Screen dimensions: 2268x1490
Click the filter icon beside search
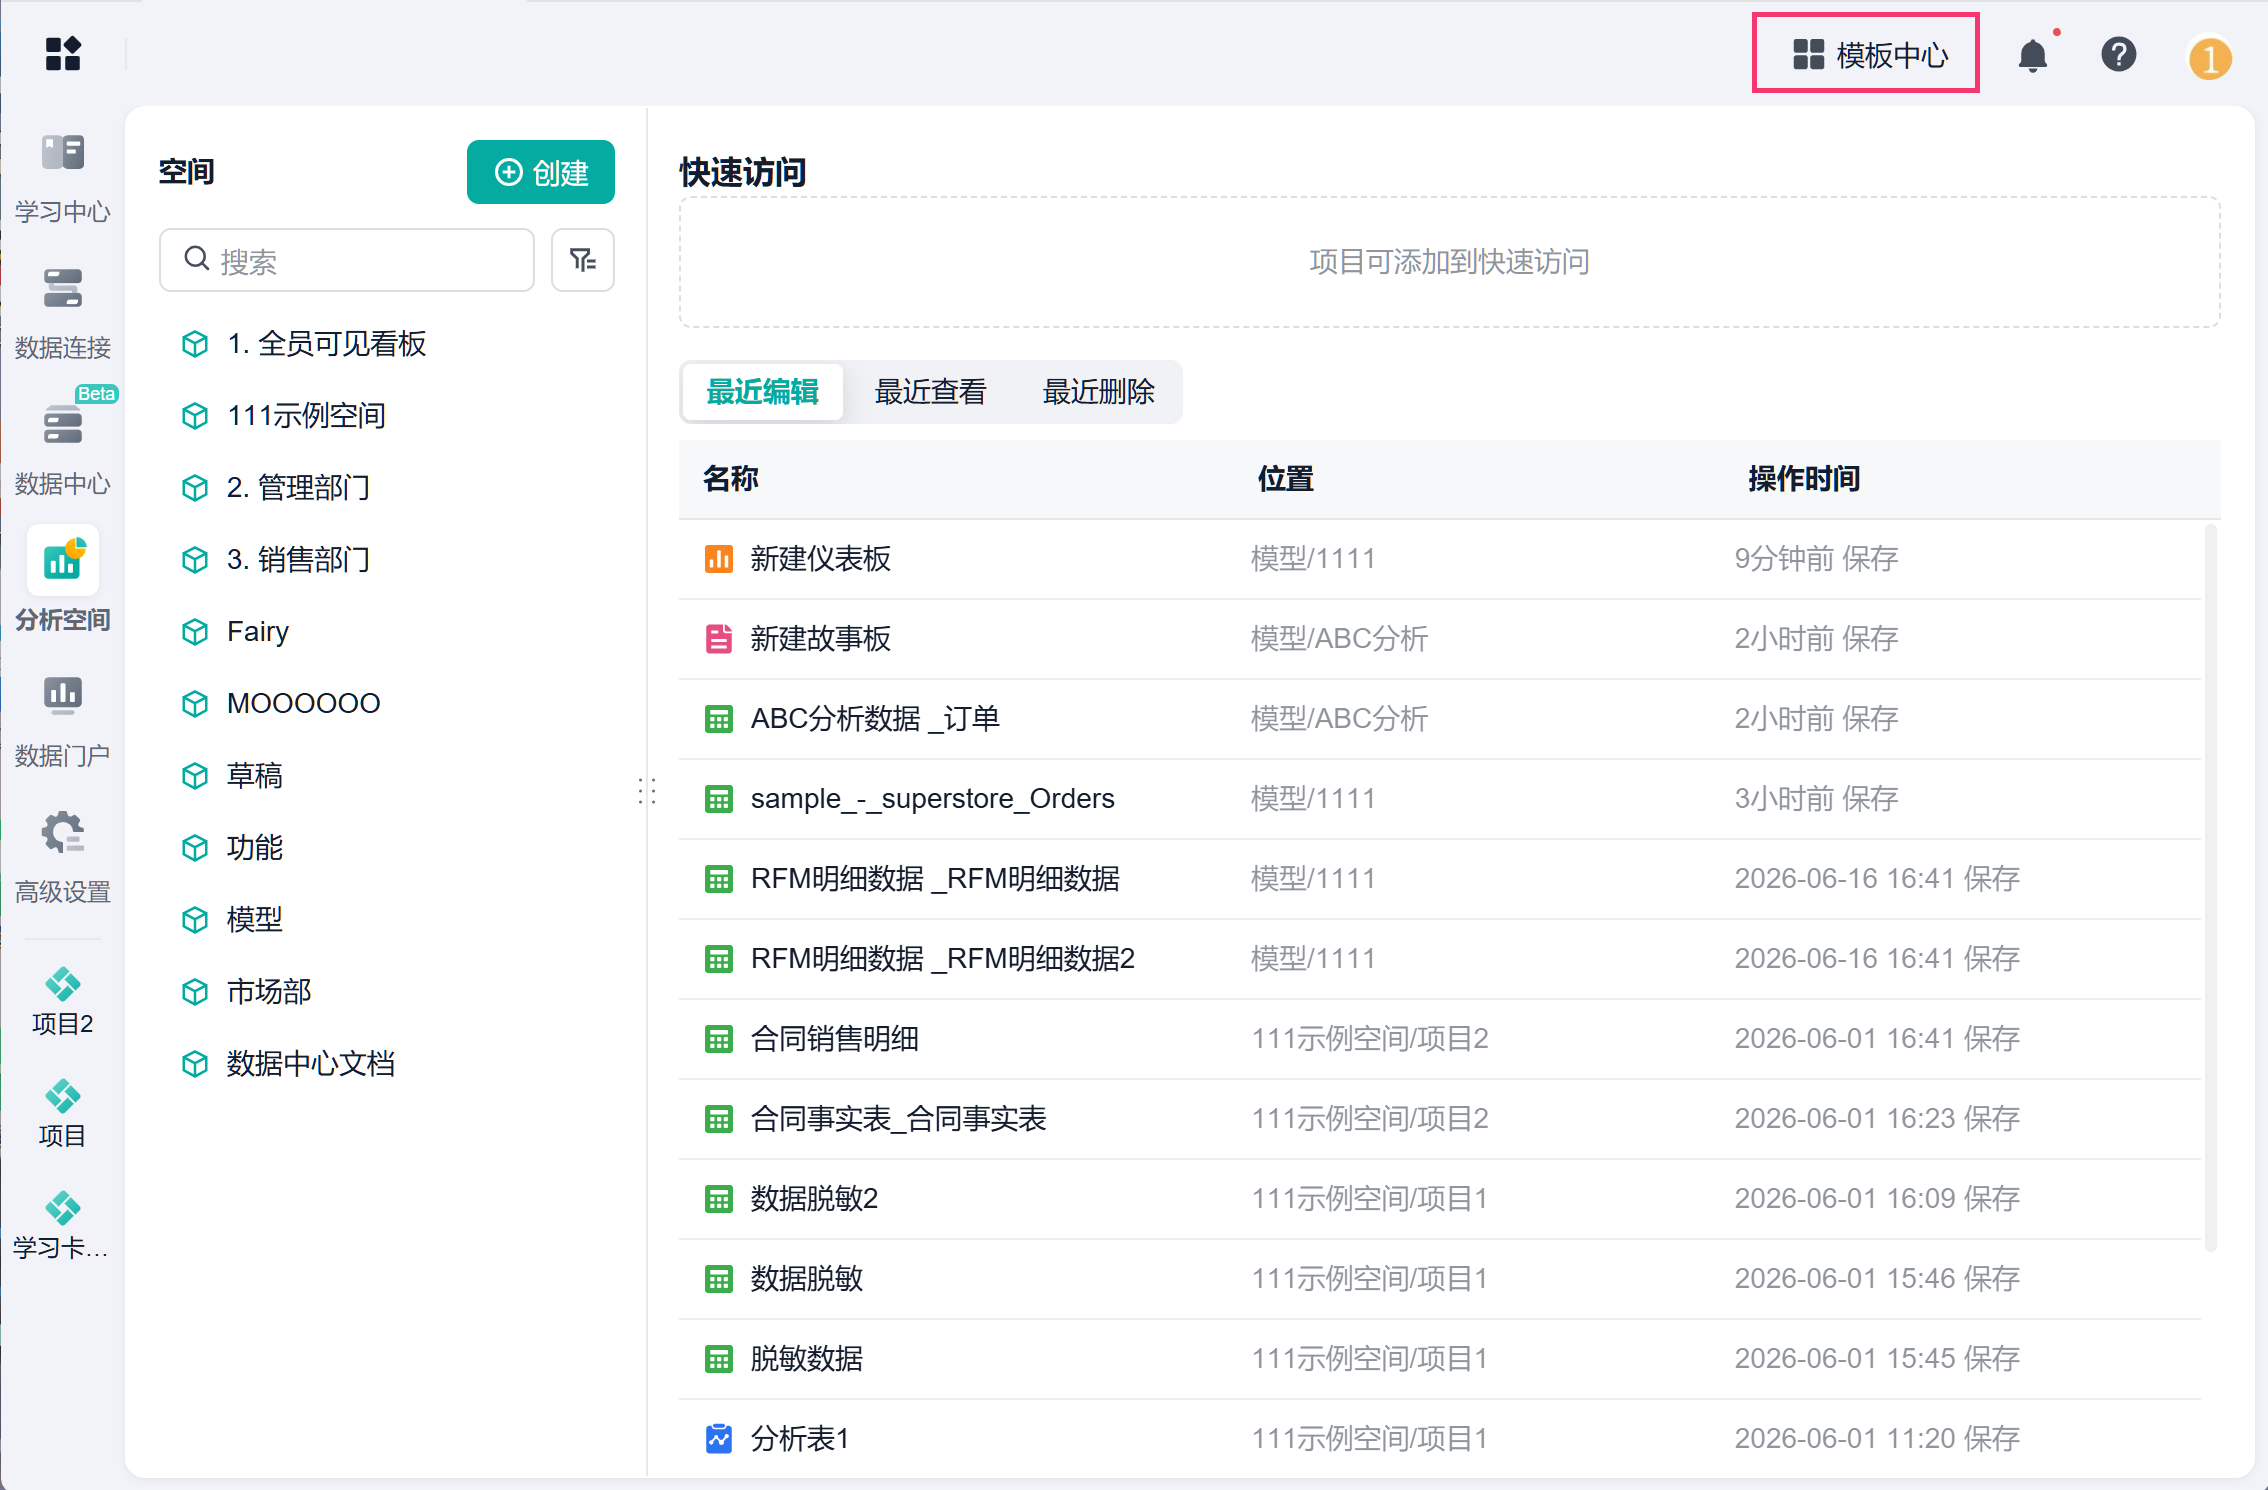pos(583,260)
